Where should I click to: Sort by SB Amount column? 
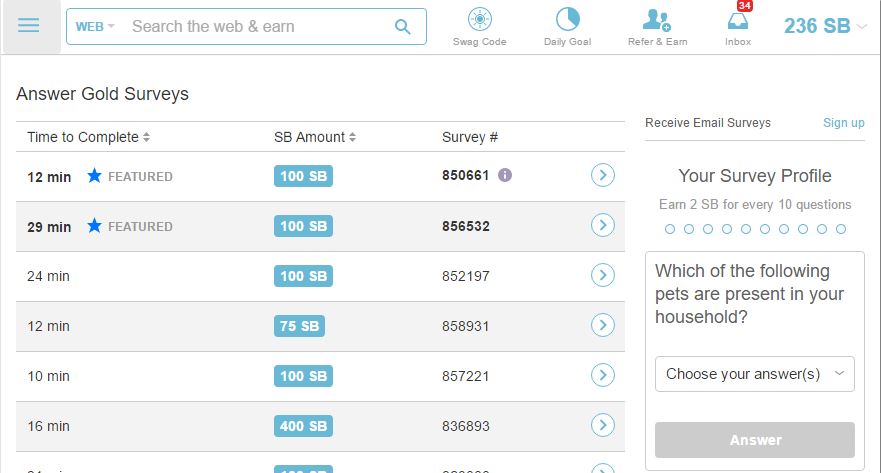click(x=315, y=137)
